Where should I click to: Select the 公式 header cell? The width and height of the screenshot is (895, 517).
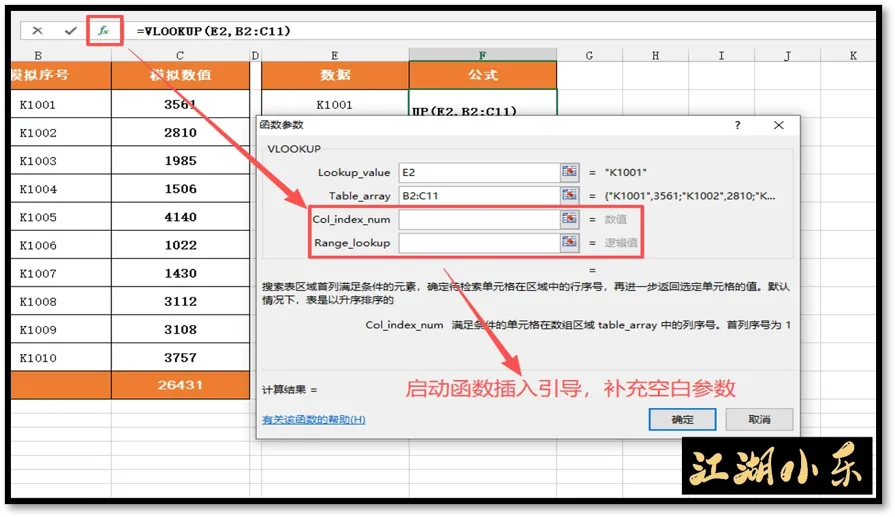pyautogui.click(x=483, y=75)
